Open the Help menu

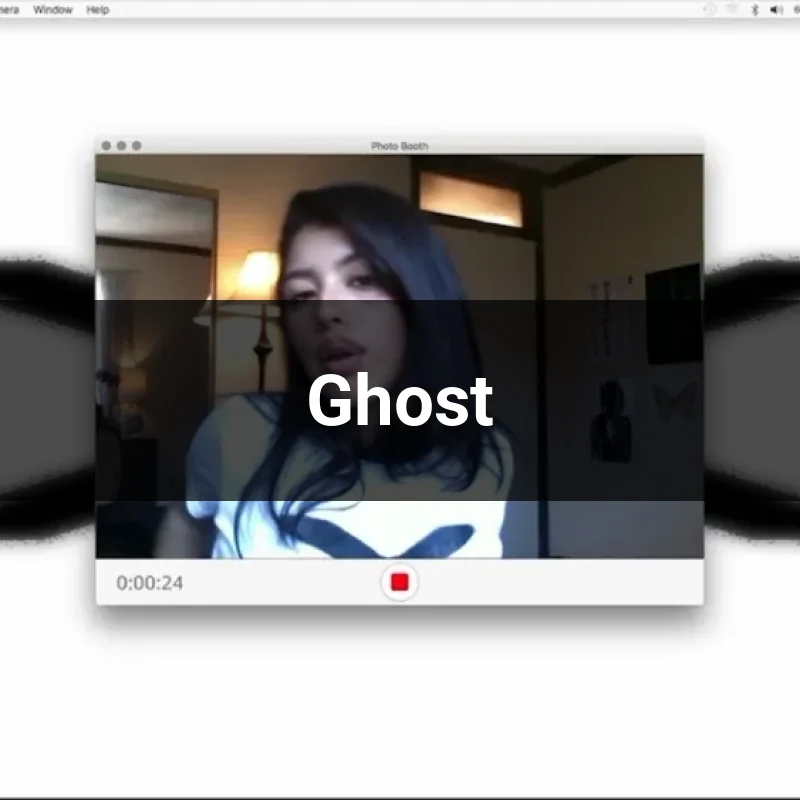tap(97, 10)
